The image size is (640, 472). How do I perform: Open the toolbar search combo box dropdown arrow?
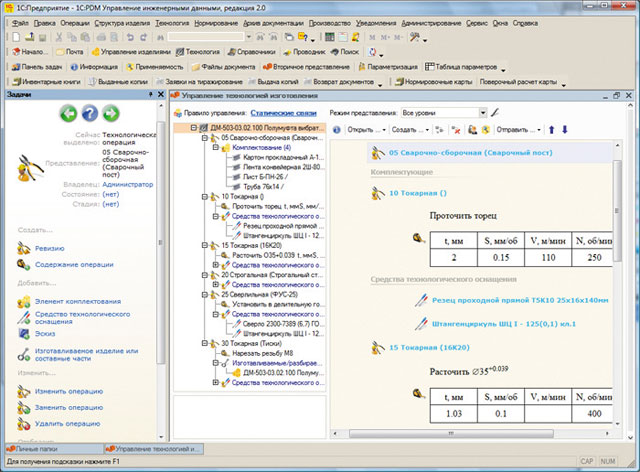[x=249, y=37]
